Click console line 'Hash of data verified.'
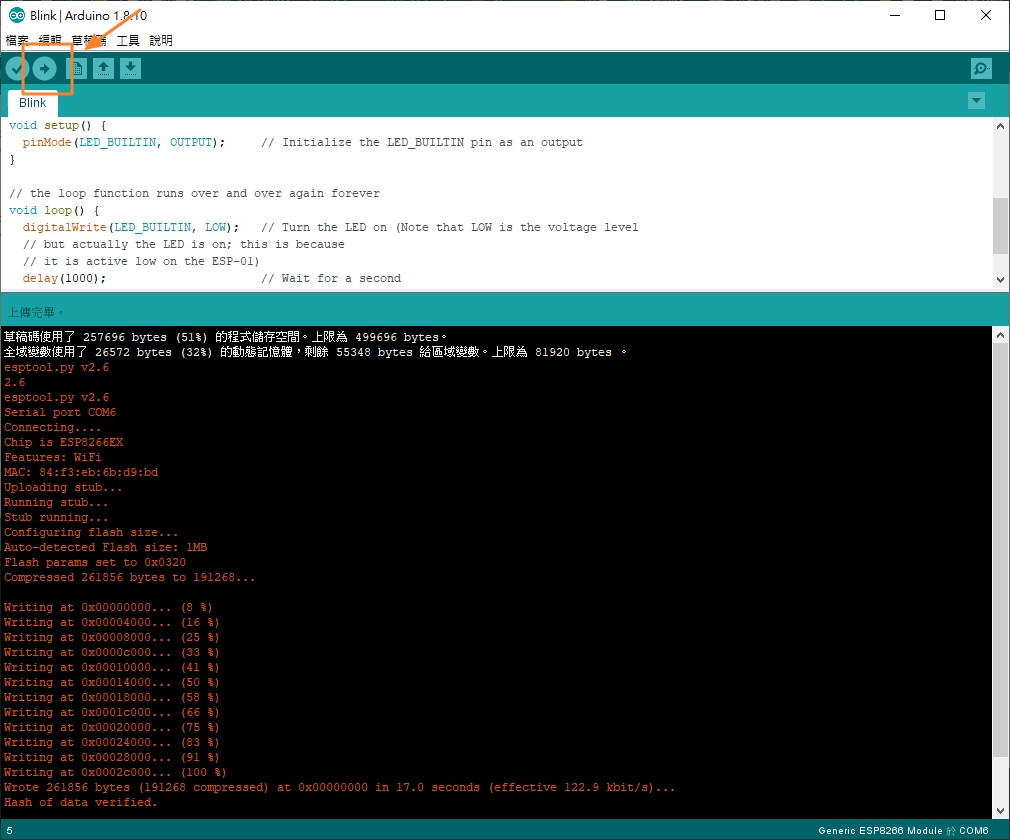This screenshot has width=1010, height=840. click(81, 803)
